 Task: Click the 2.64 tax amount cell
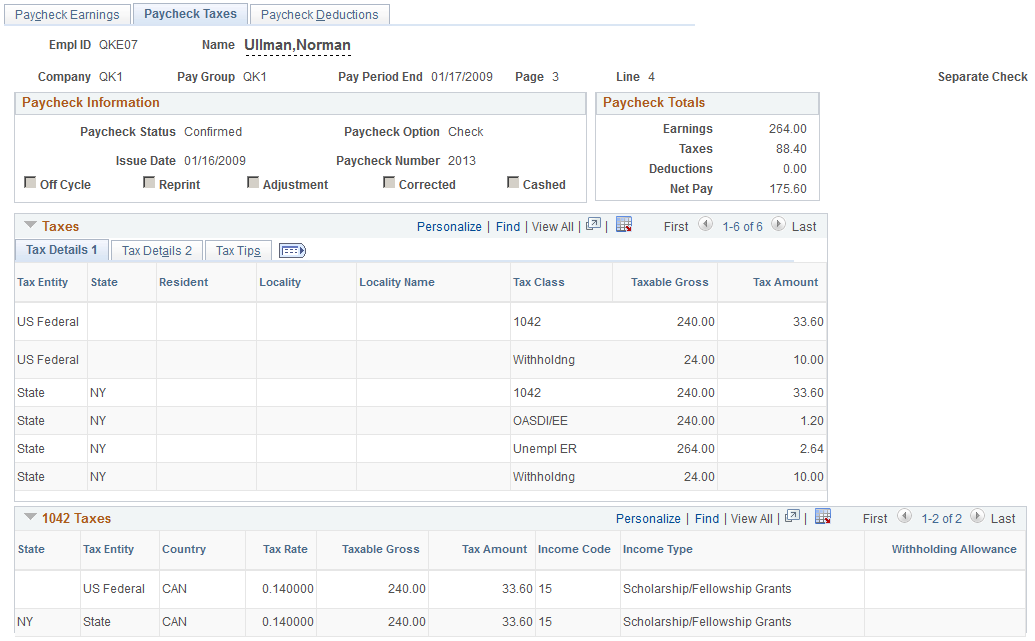coord(811,448)
